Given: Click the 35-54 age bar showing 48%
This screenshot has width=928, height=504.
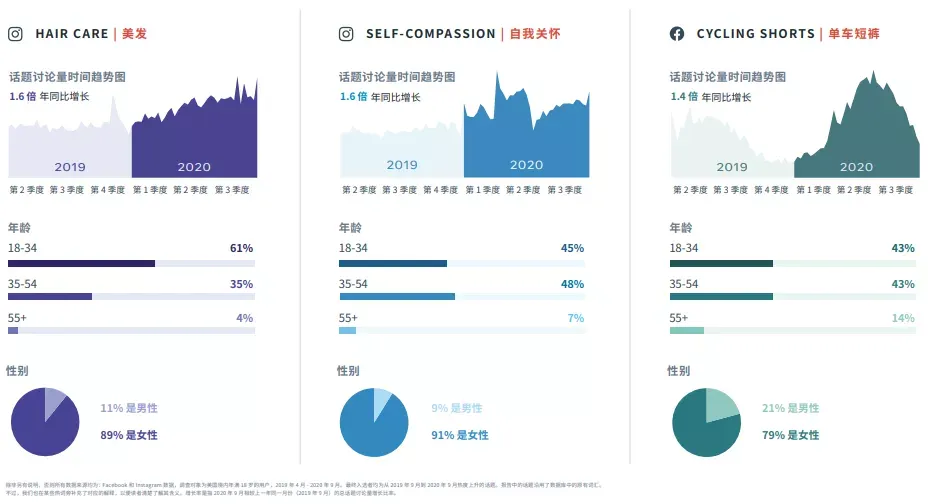Looking at the screenshot, I should pyautogui.click(x=462, y=296).
